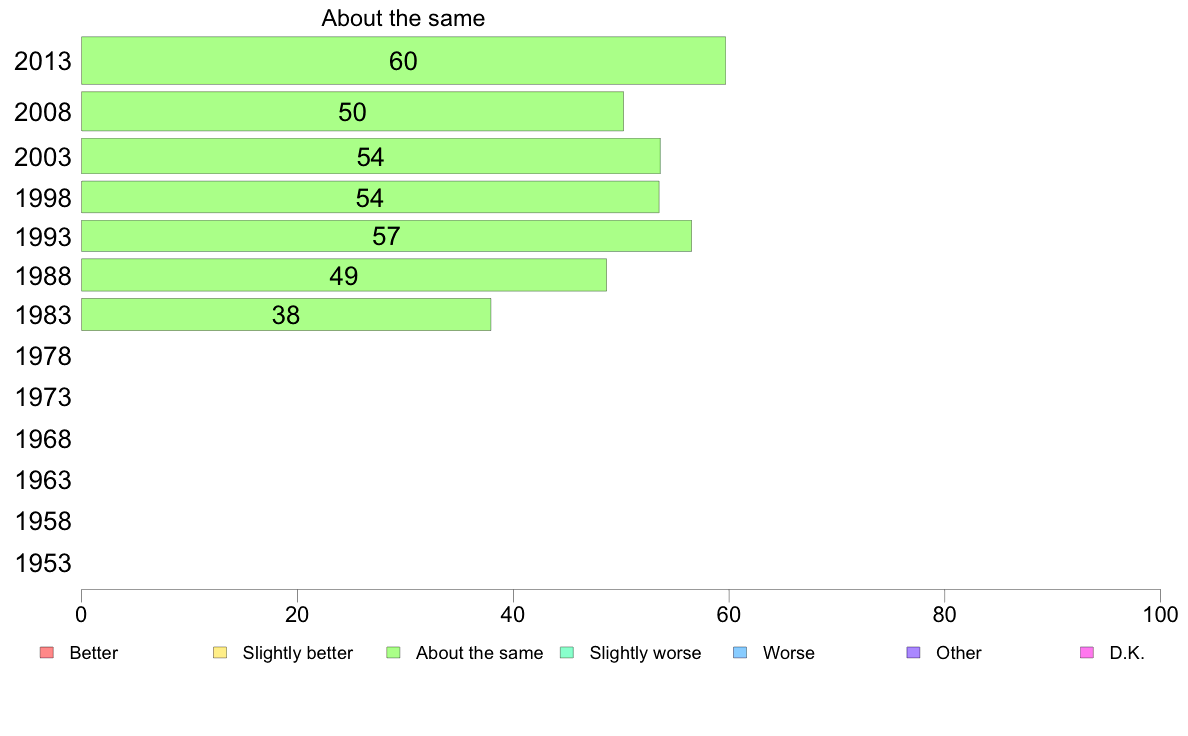Click the teal Slightly worse legend swatch

coord(567,653)
